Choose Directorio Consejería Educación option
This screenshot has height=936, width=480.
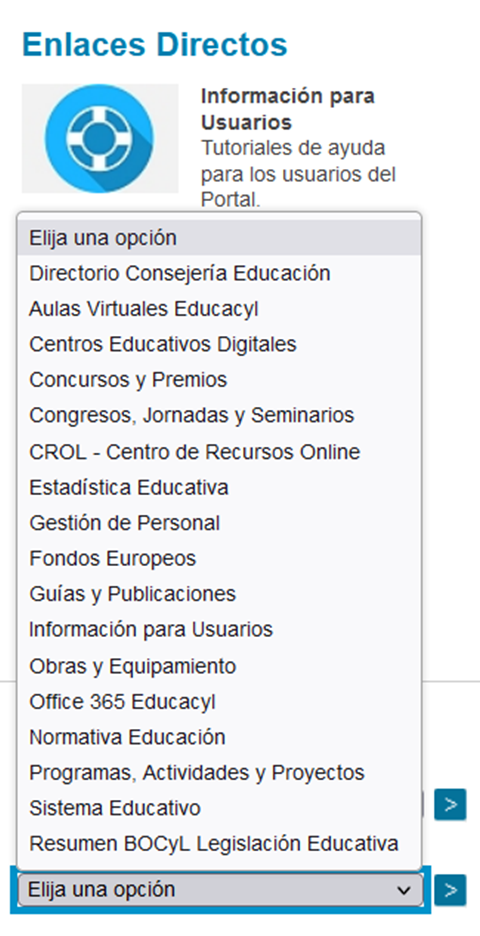(x=219, y=273)
